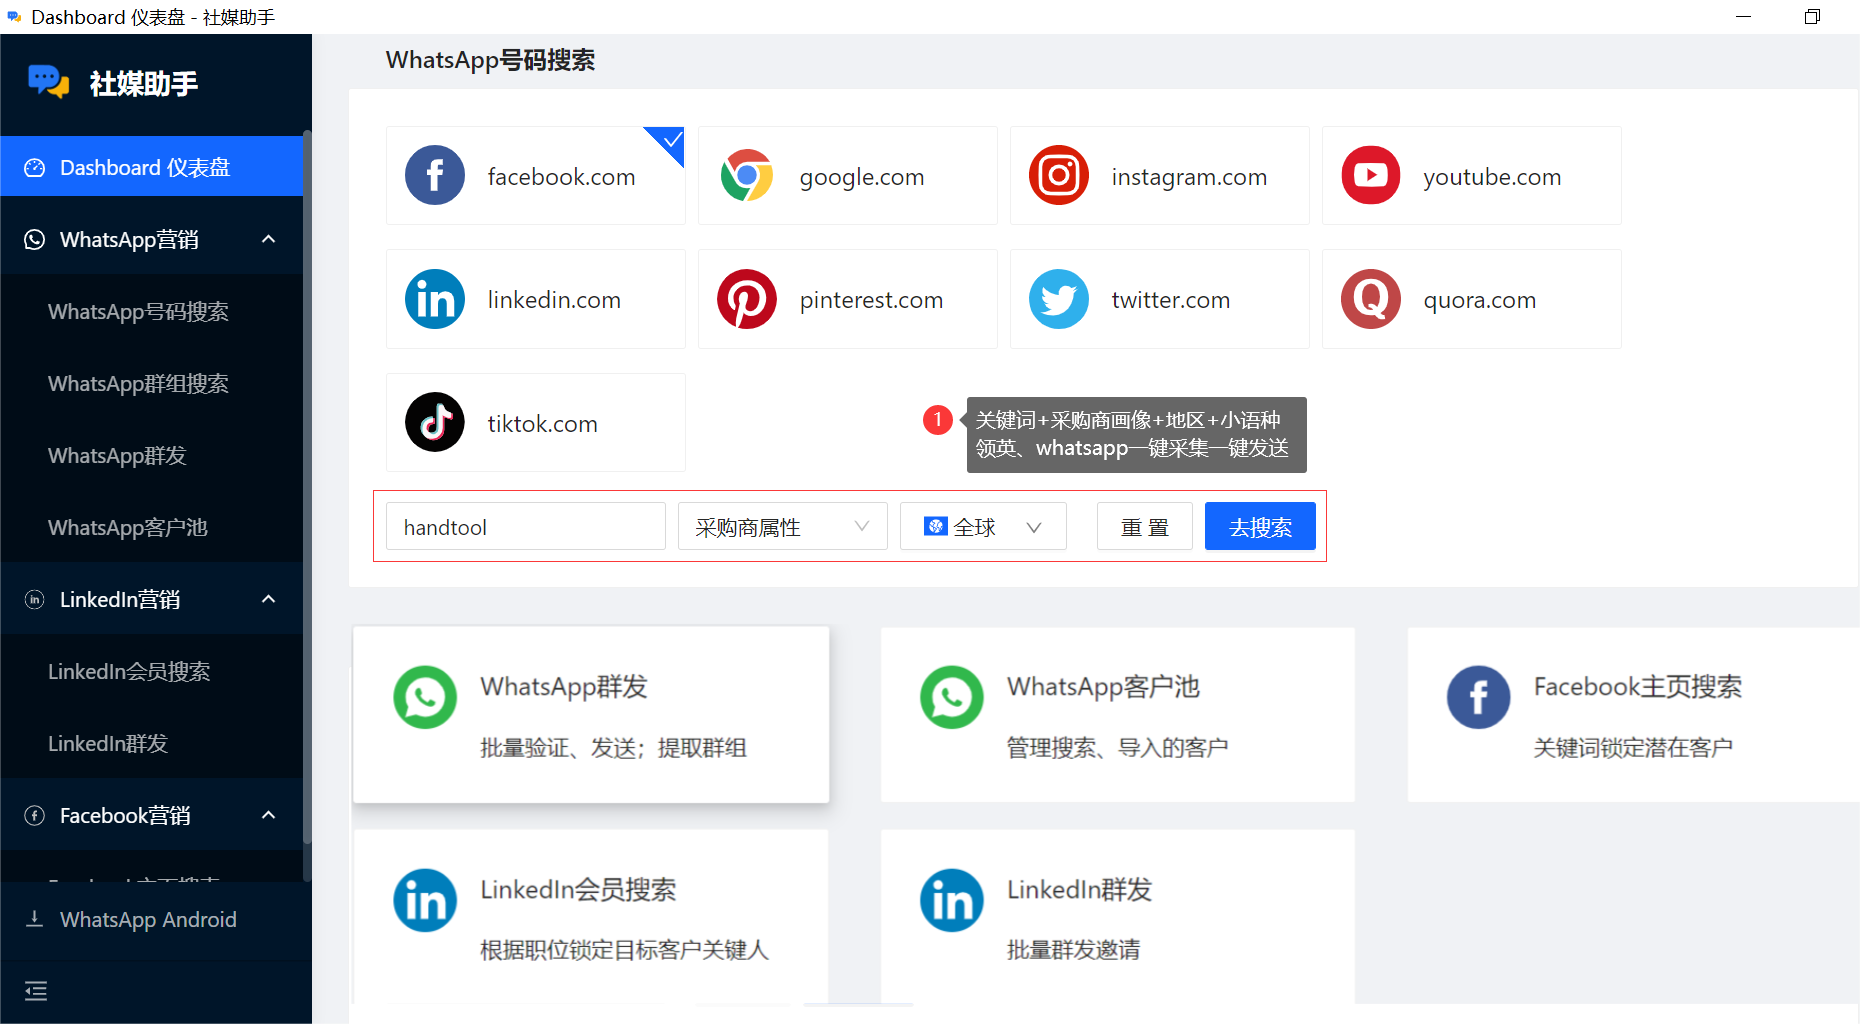Select the google.com Chrome icon
1860x1024 pixels.
pyautogui.click(x=747, y=176)
